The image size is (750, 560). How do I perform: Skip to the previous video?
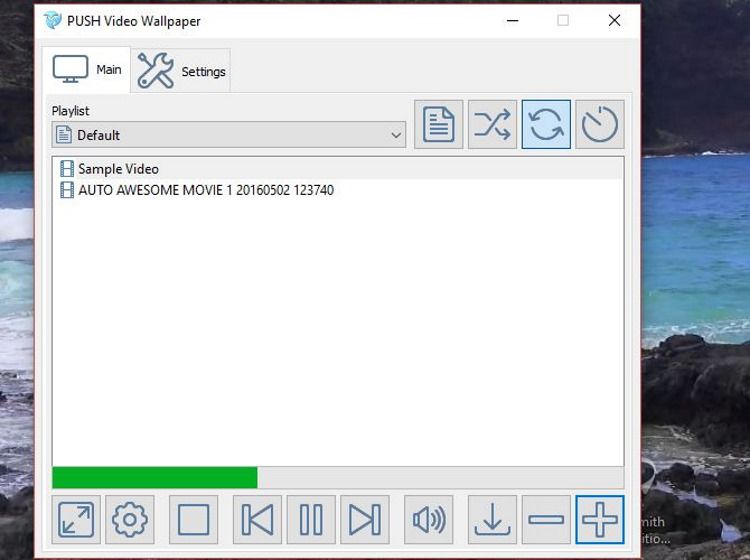257,520
